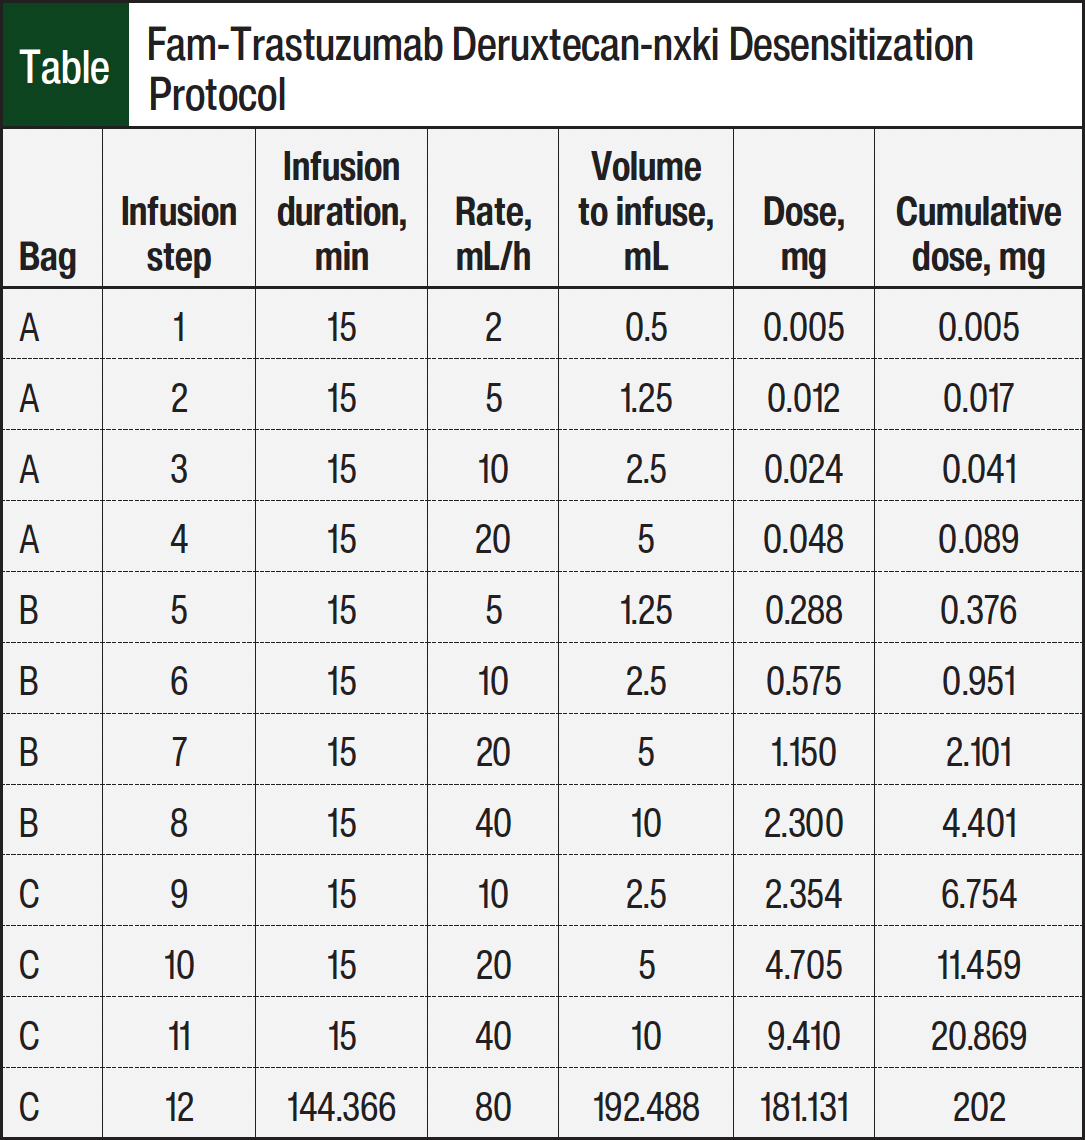Select the "Volume to infuse, mL" header
The height and width of the screenshot is (1140, 1085).
[x=646, y=211]
